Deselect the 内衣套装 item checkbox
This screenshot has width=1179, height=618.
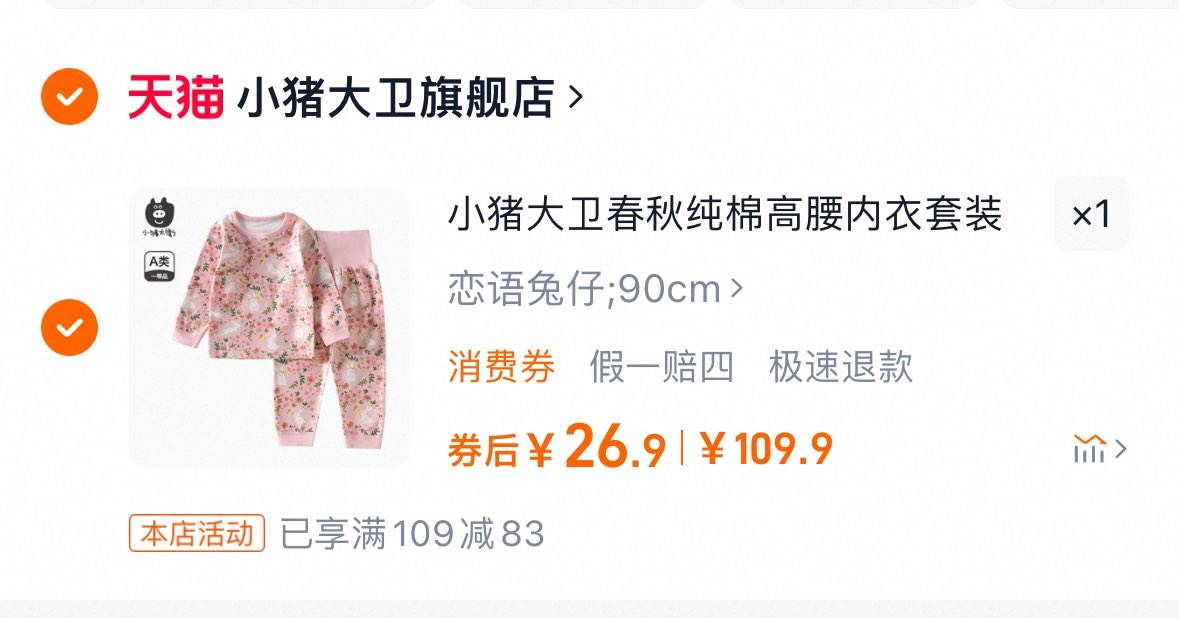(x=69, y=327)
